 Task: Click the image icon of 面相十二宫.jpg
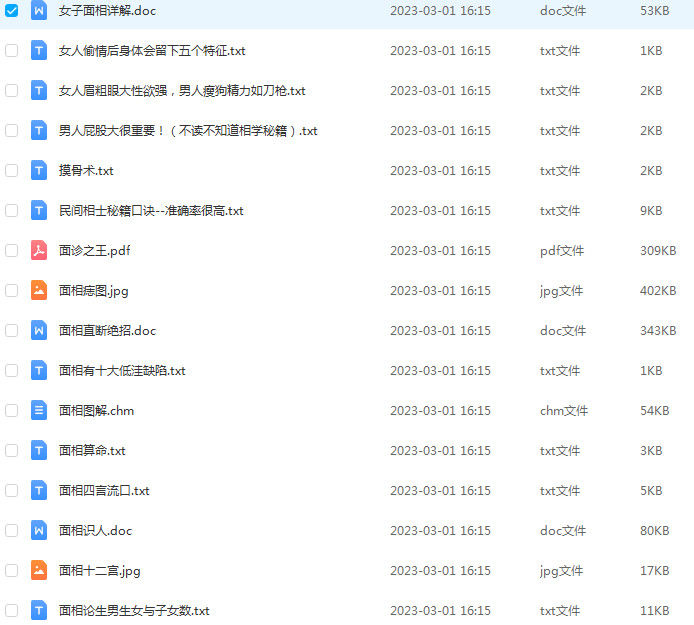click(39, 571)
